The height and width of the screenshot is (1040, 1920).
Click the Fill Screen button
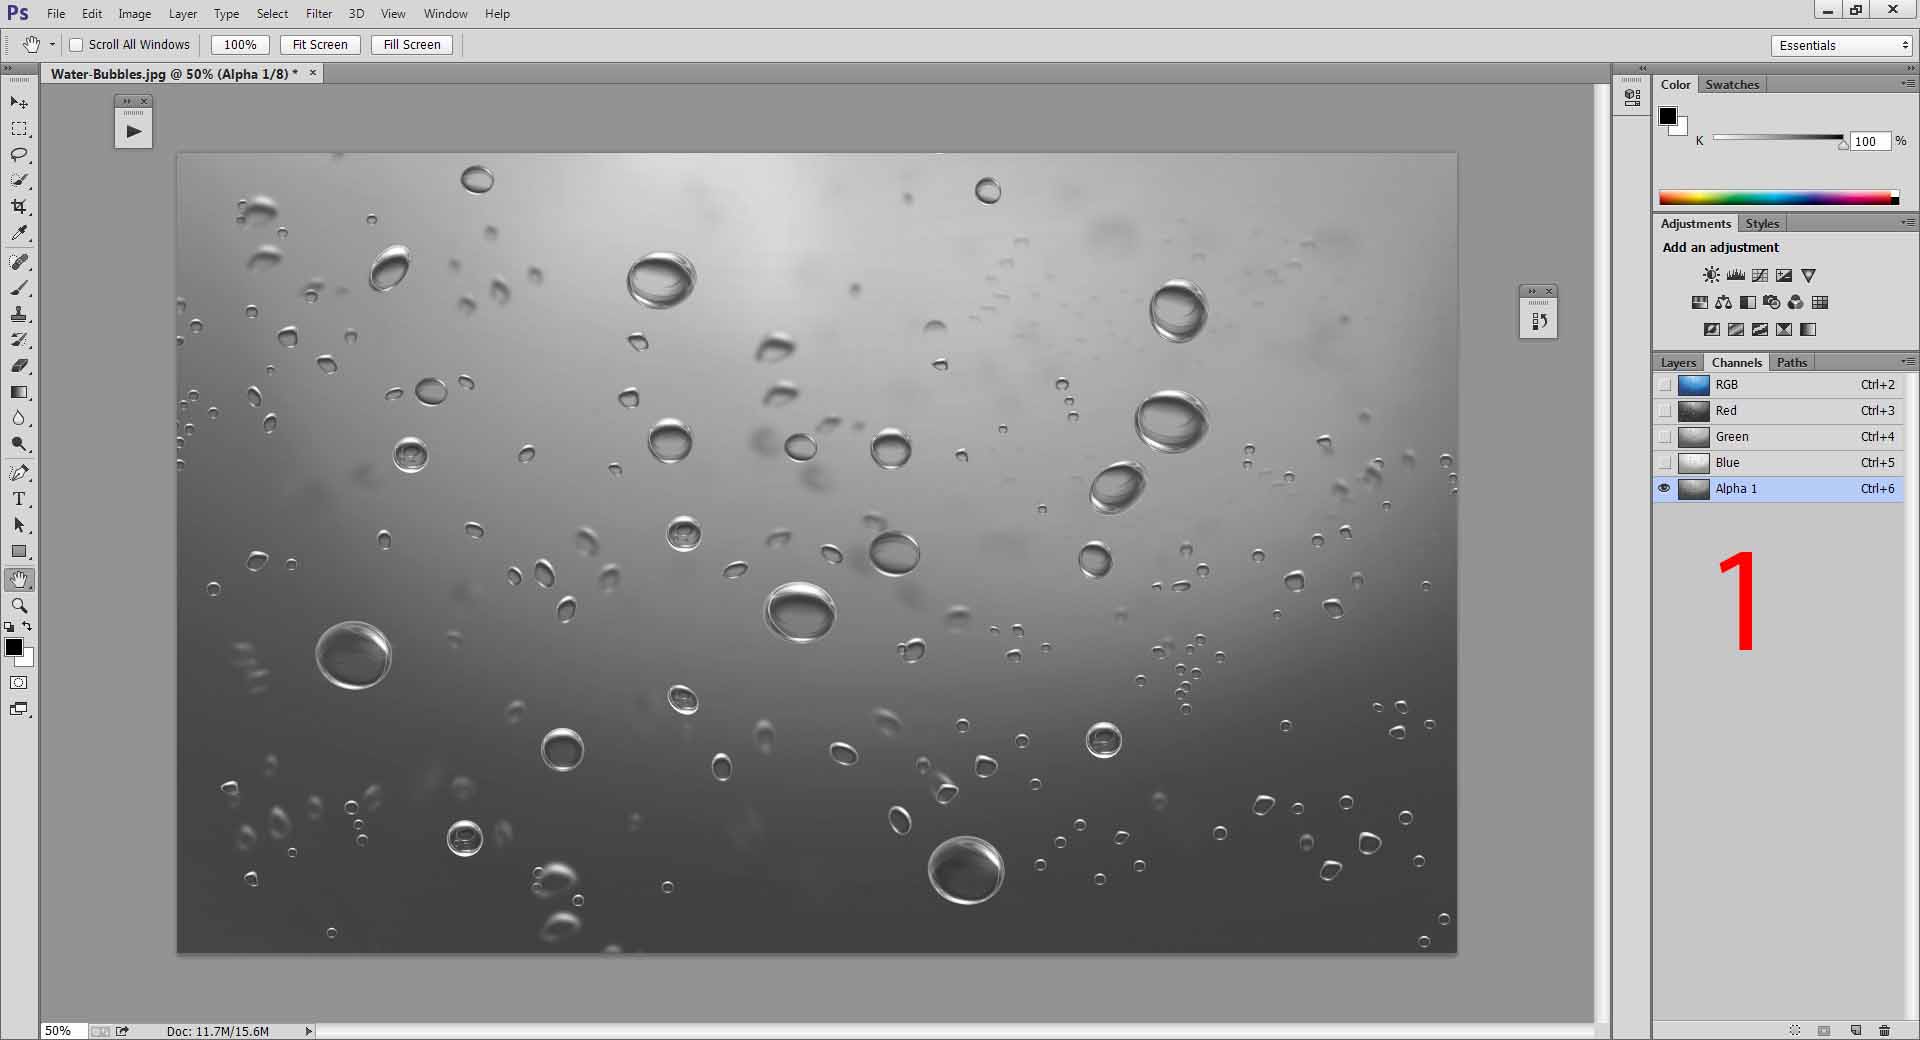tap(412, 45)
